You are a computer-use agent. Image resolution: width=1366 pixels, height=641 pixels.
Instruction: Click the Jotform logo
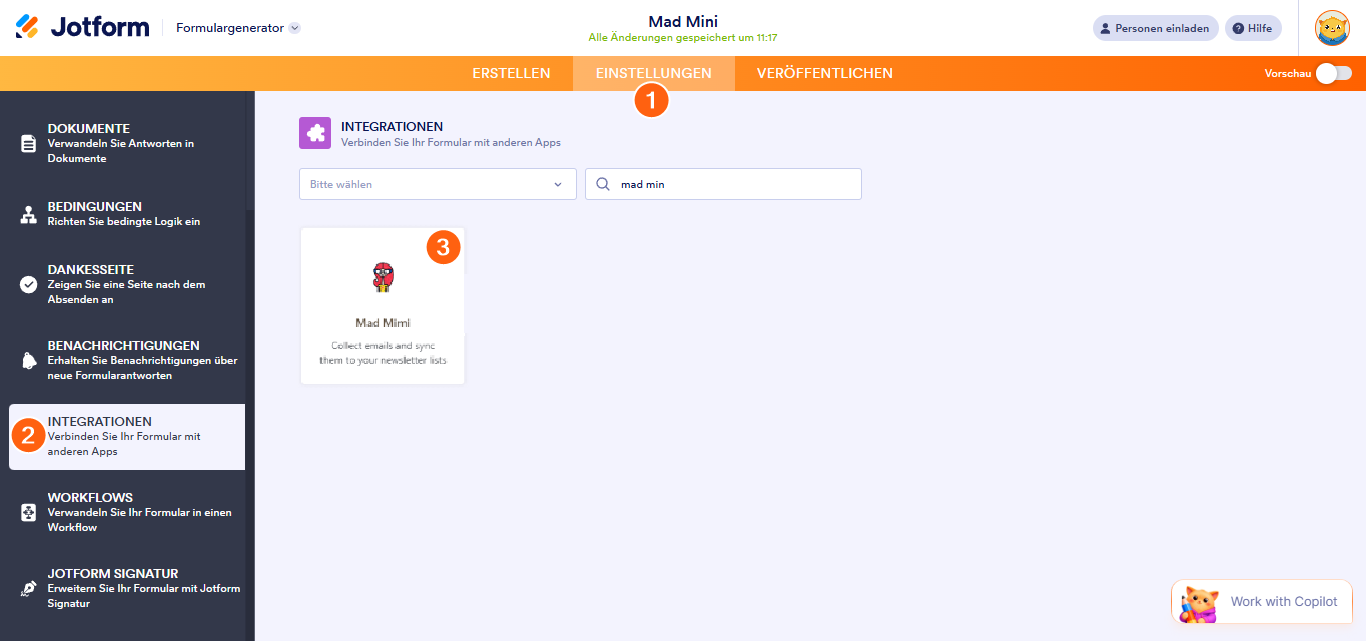click(82, 28)
